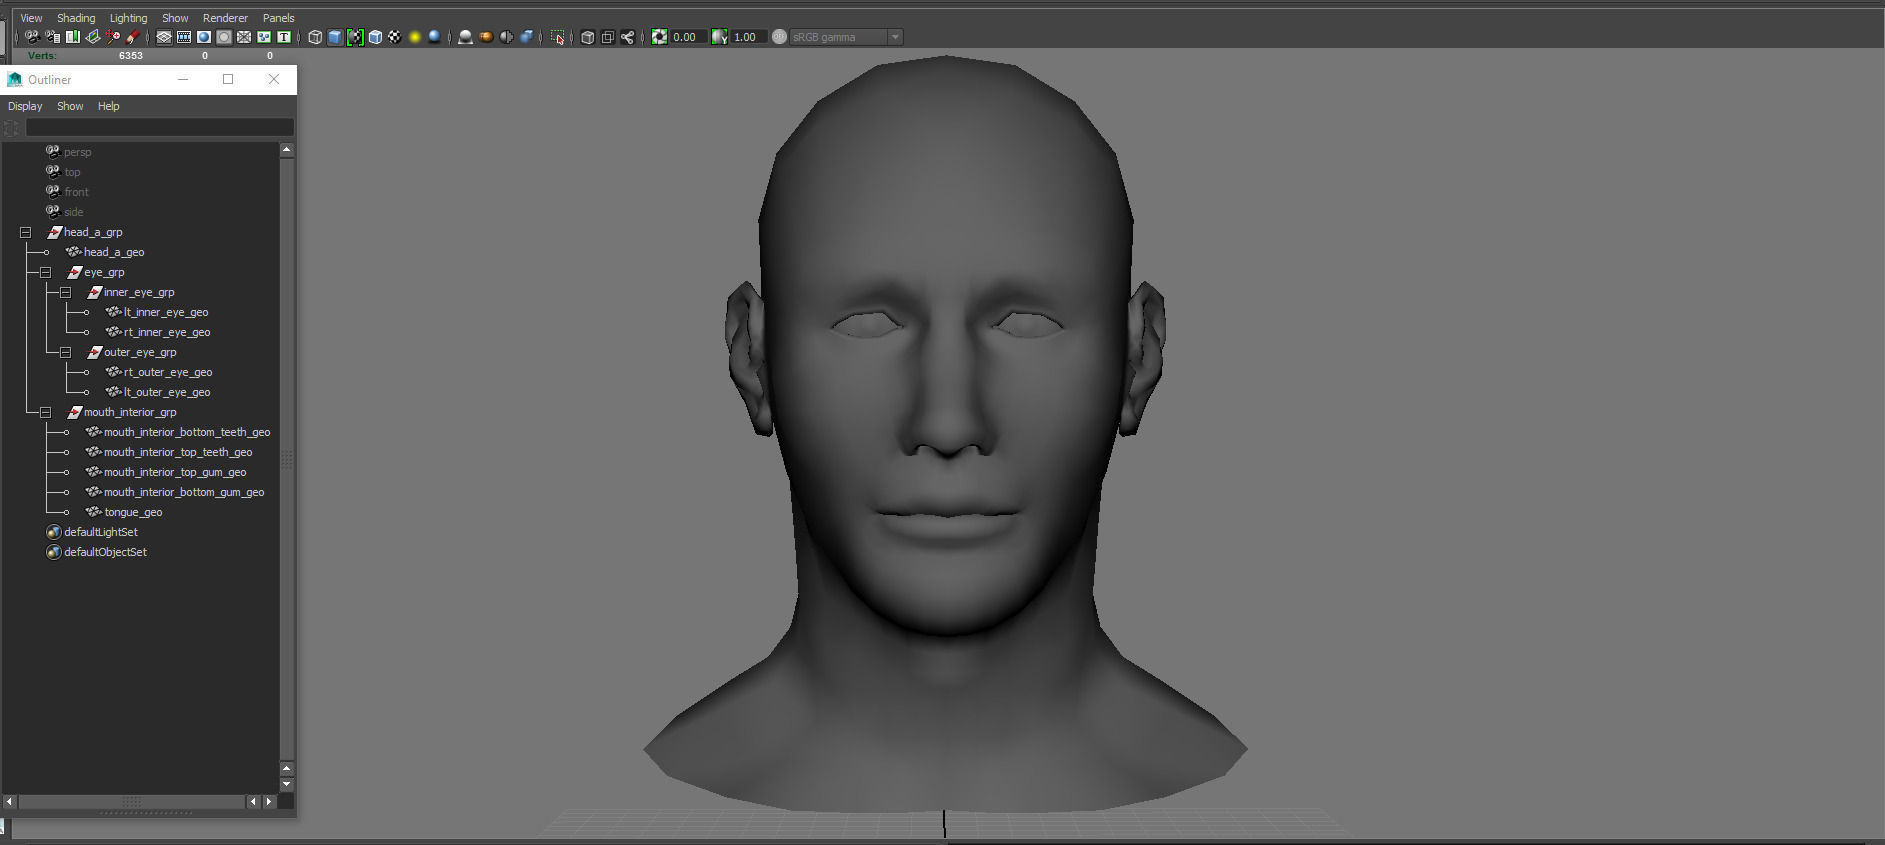Viewport: 1885px width, 845px height.
Task: Collapse the eye_grp node
Action: coord(45,272)
